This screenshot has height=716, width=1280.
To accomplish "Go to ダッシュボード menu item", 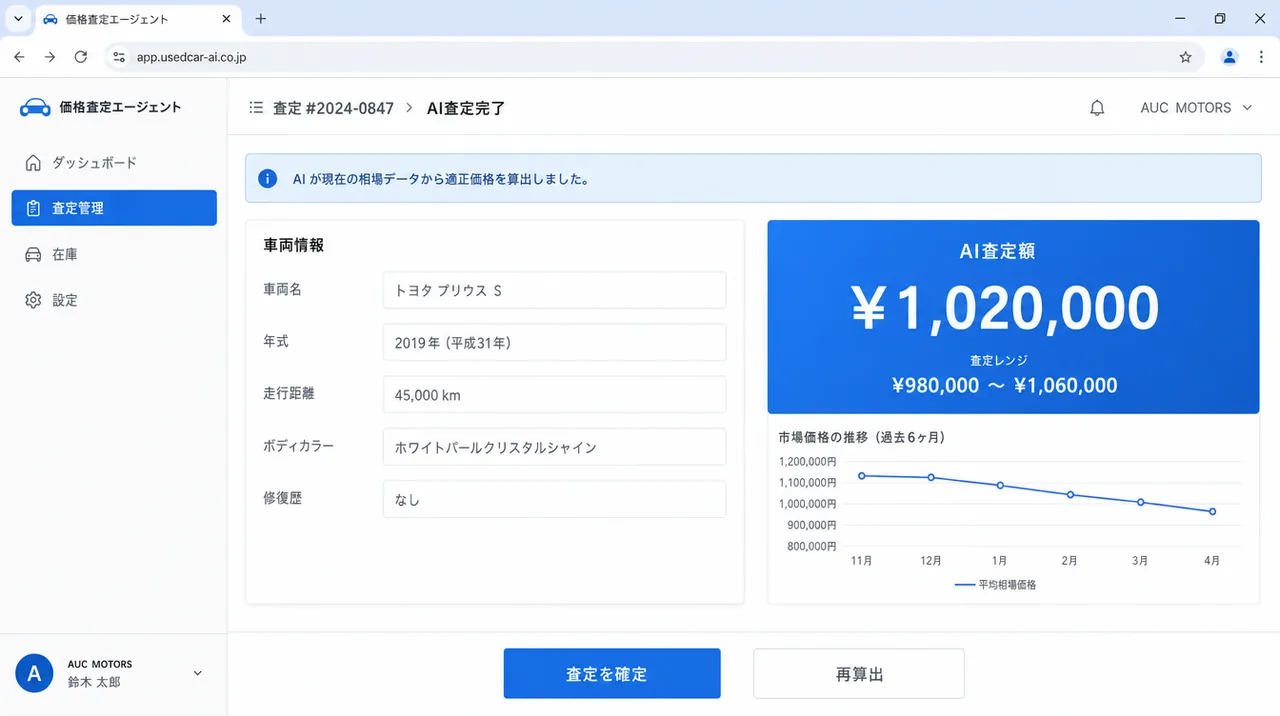I will [114, 163].
